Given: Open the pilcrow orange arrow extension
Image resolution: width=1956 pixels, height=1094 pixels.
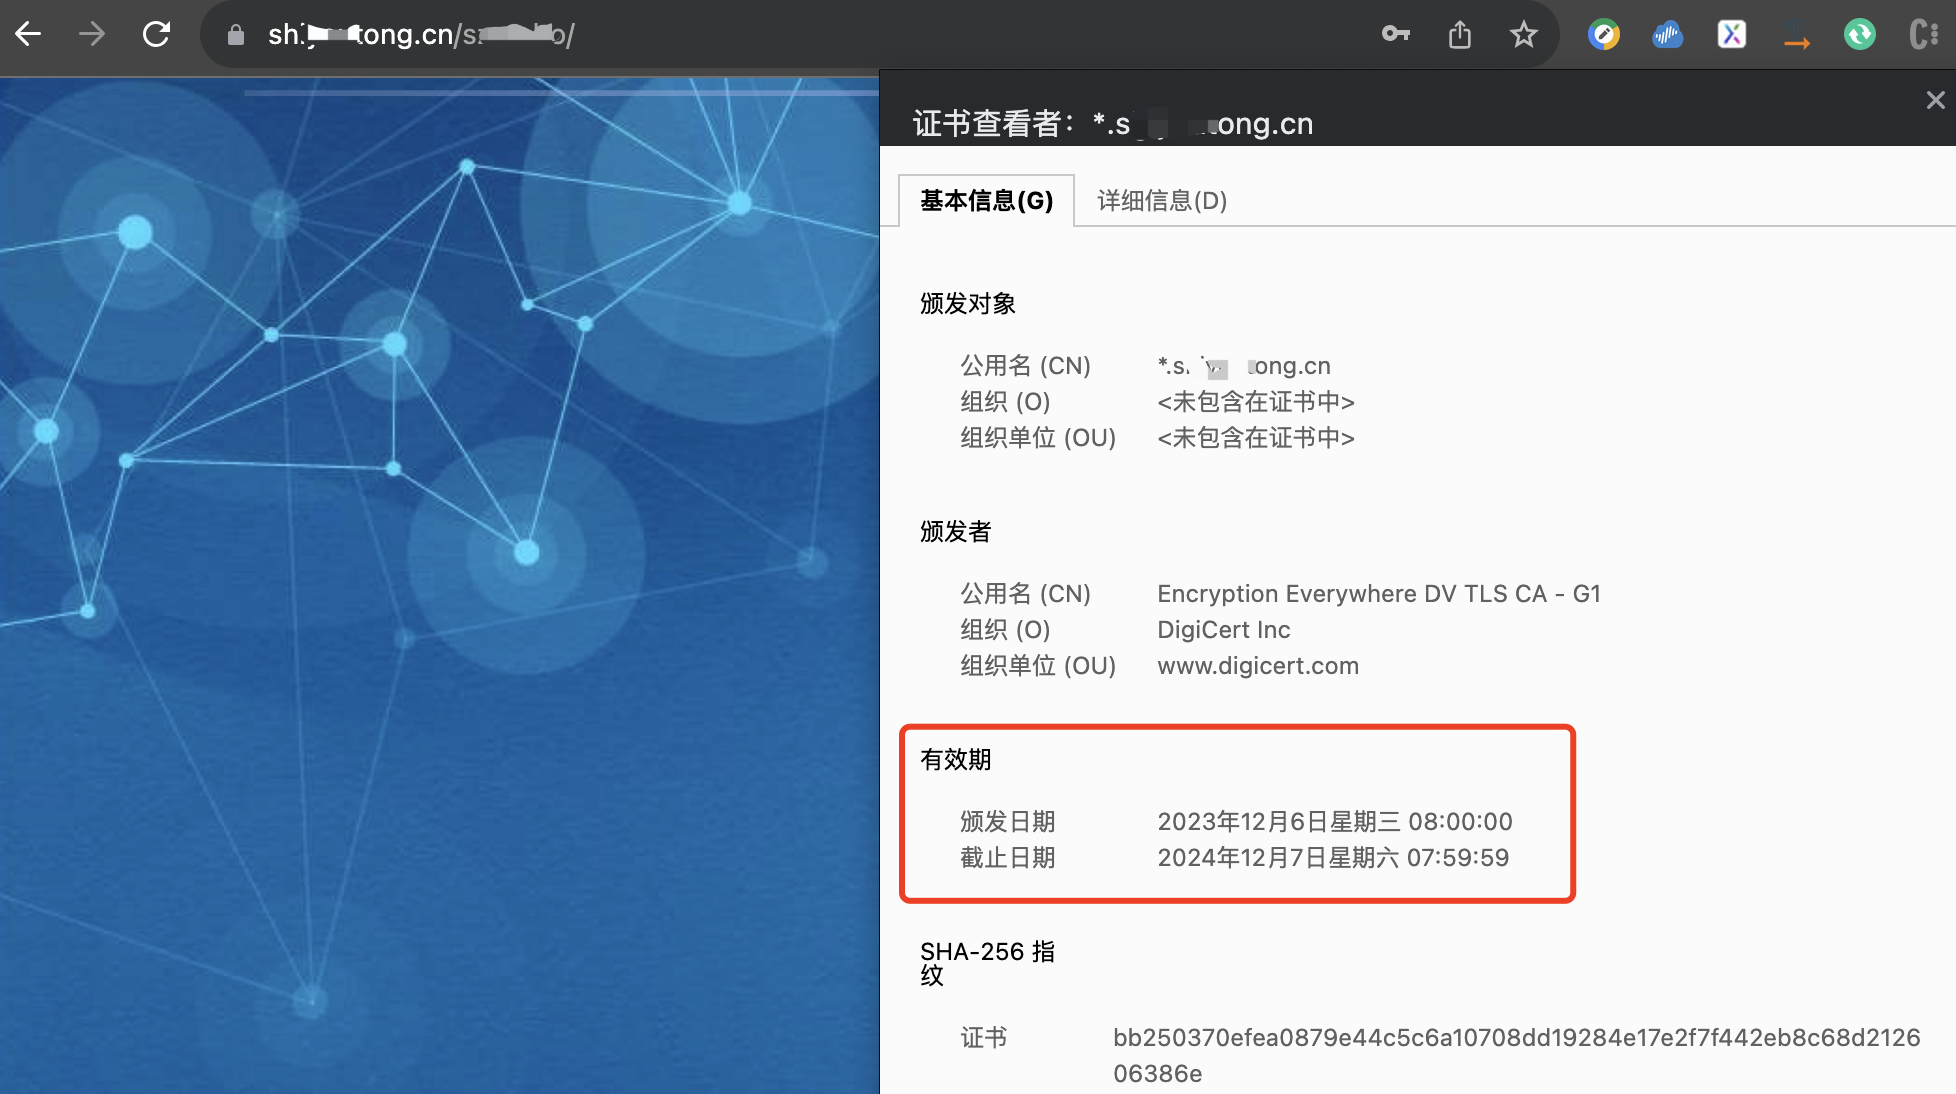Looking at the screenshot, I should coord(1796,35).
